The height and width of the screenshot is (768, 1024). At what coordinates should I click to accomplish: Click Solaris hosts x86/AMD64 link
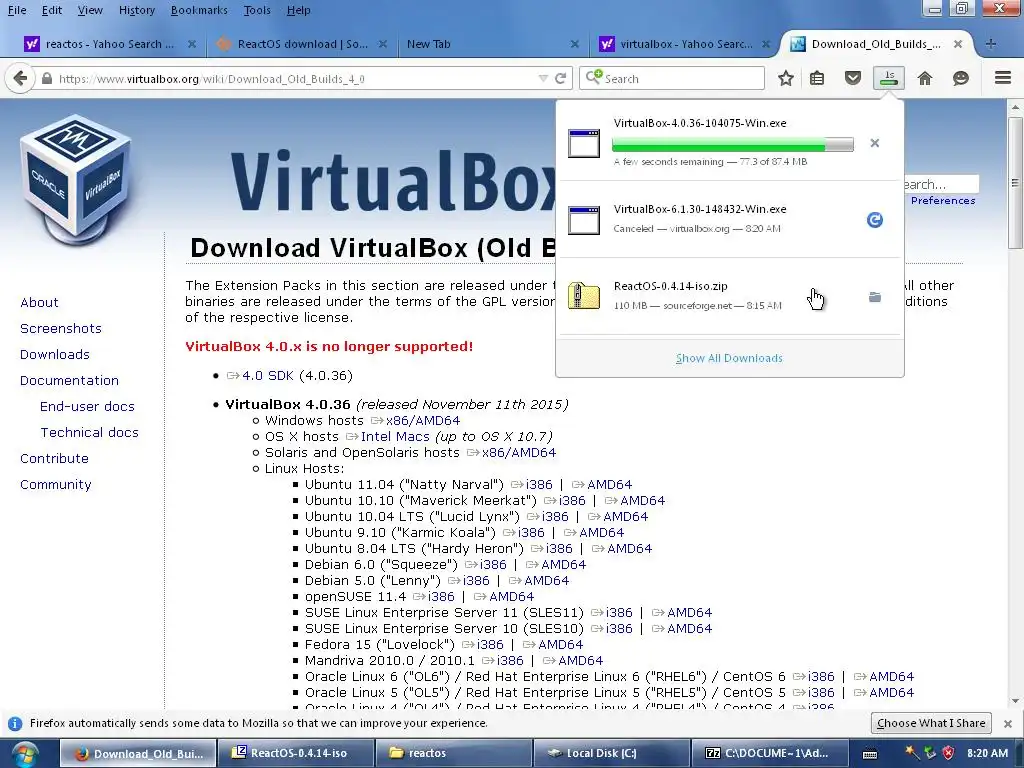coord(519,453)
